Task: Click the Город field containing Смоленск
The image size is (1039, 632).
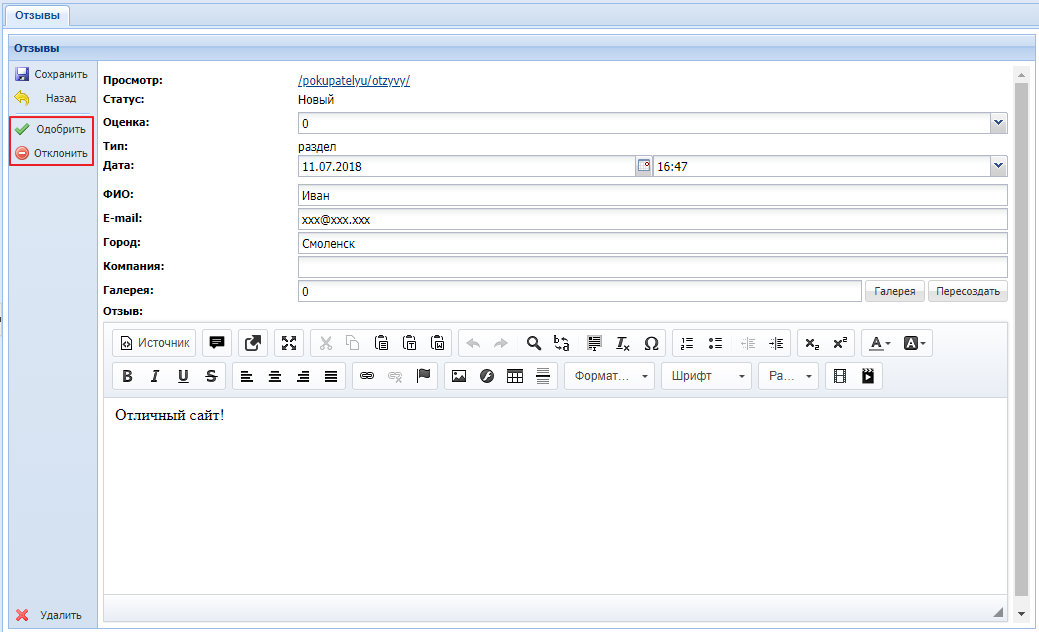Action: pyautogui.click(x=652, y=243)
